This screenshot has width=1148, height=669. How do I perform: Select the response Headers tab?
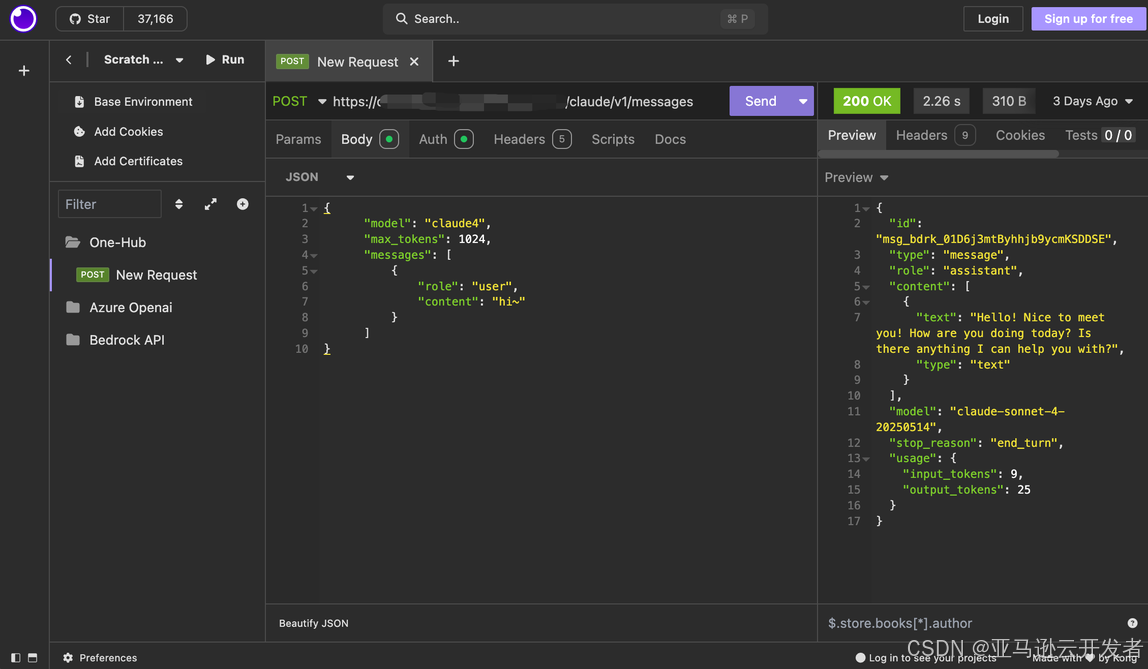(x=935, y=135)
